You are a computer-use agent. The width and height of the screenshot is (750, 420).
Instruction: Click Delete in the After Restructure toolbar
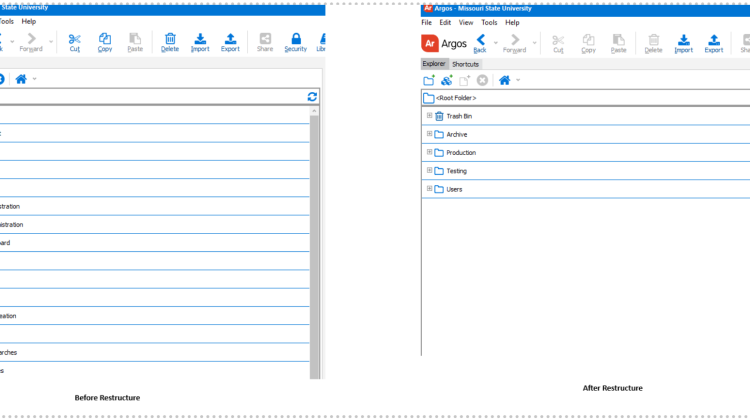[x=653, y=43]
